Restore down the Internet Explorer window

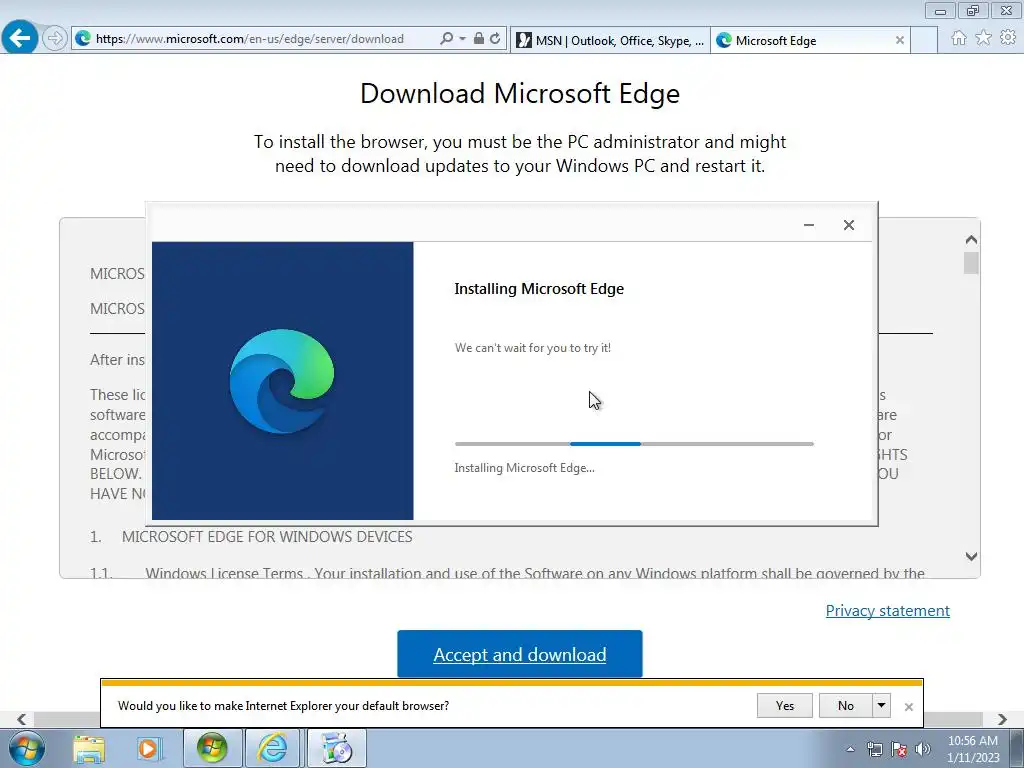coord(973,10)
